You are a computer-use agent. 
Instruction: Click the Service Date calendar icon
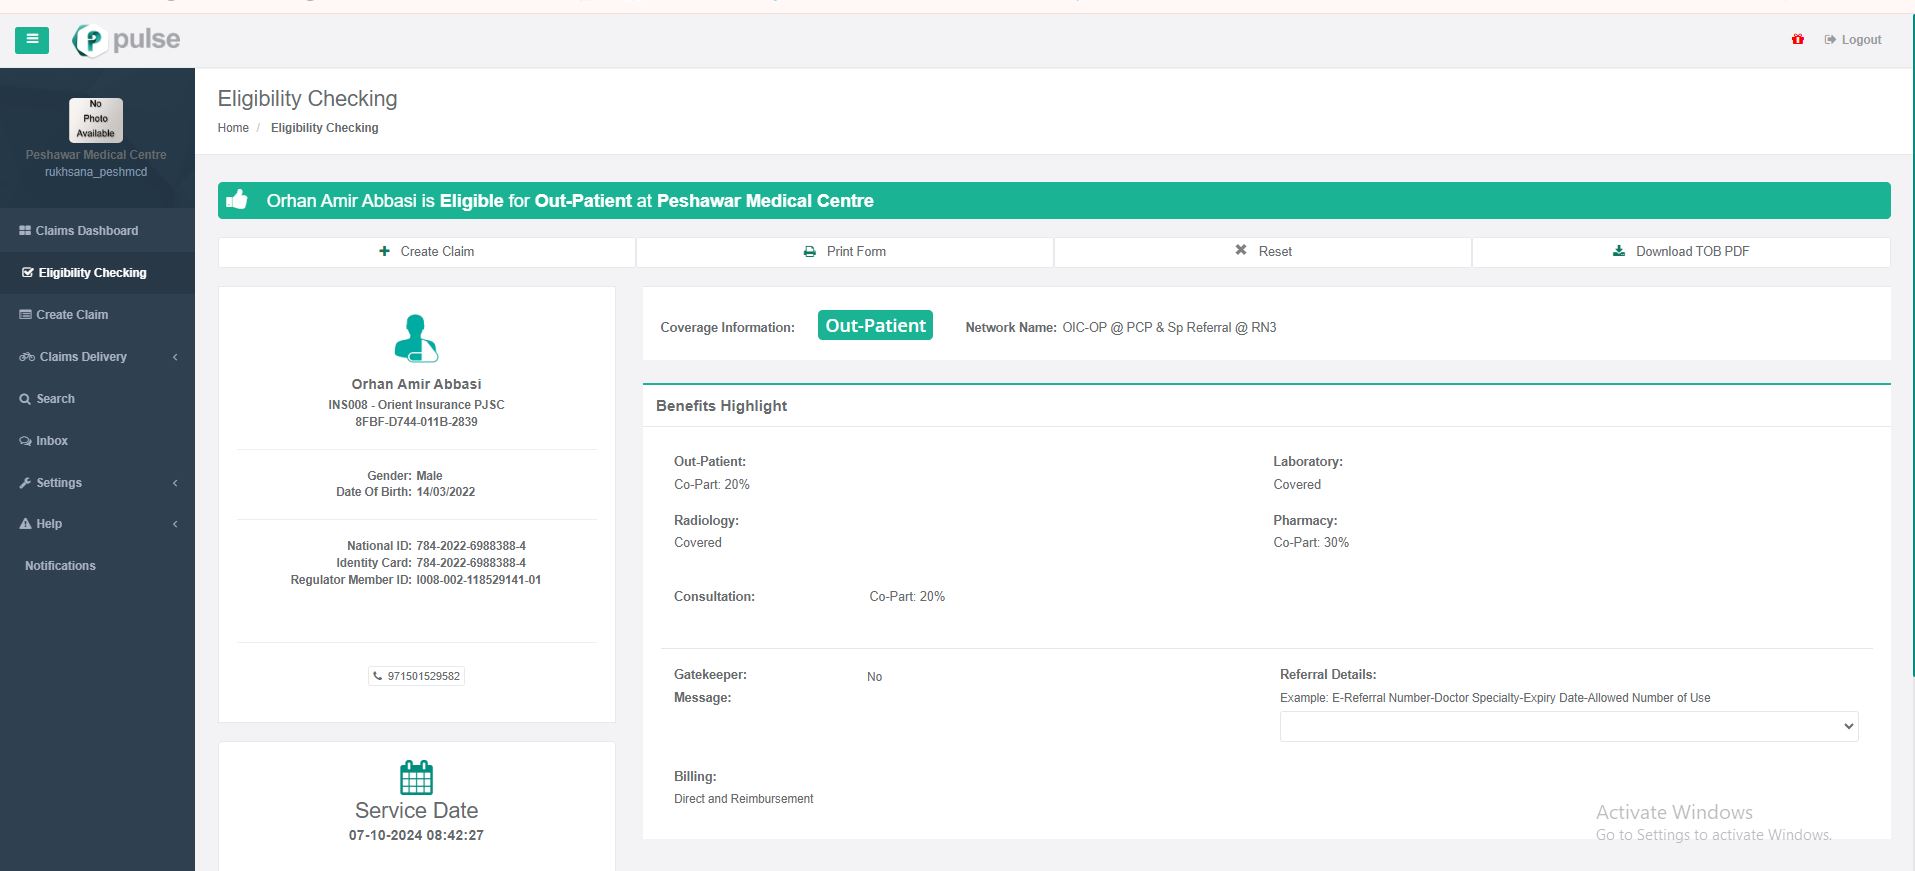click(416, 777)
